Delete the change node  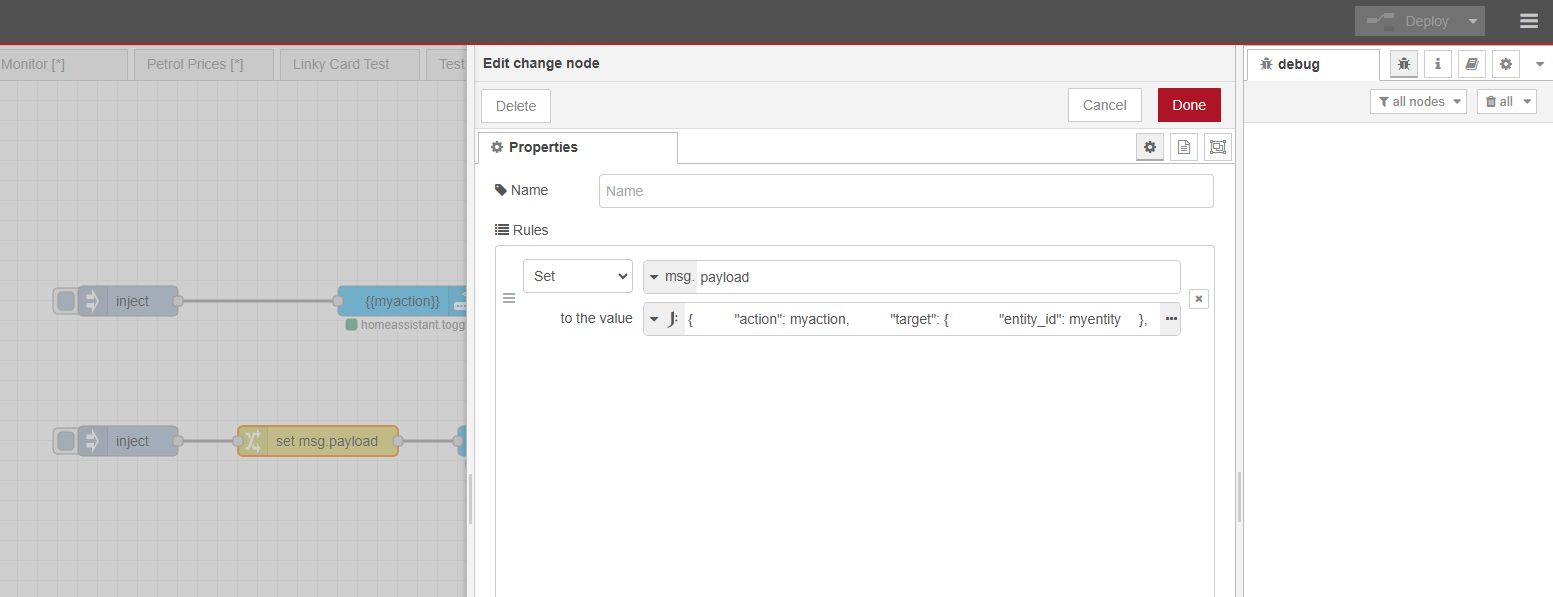[516, 106]
